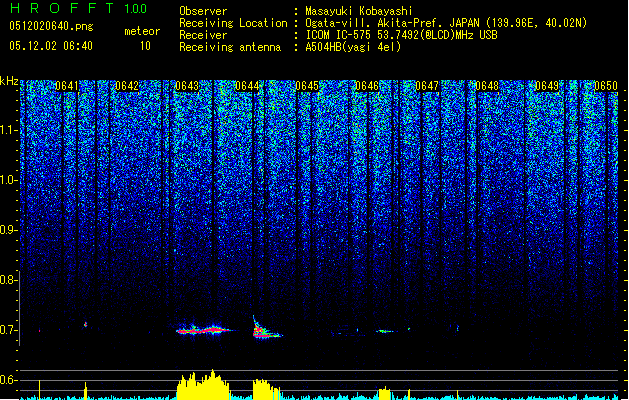
Task: Click the 0648 time marker
Action: click(487, 86)
